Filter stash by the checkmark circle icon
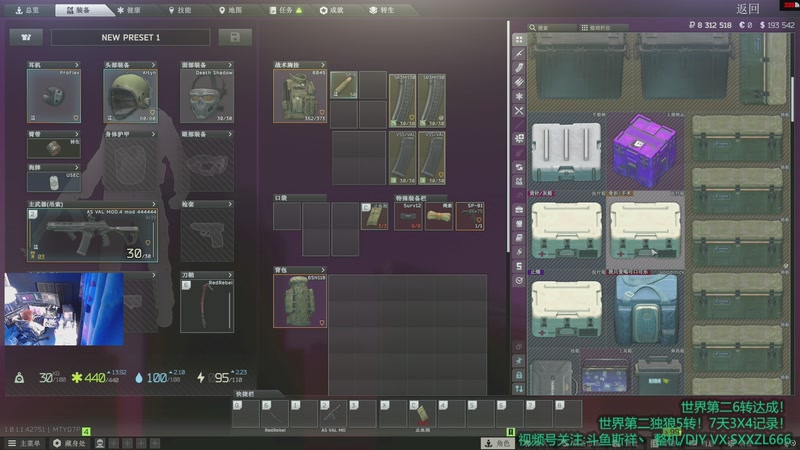This screenshot has width=800, height=450. click(519, 280)
